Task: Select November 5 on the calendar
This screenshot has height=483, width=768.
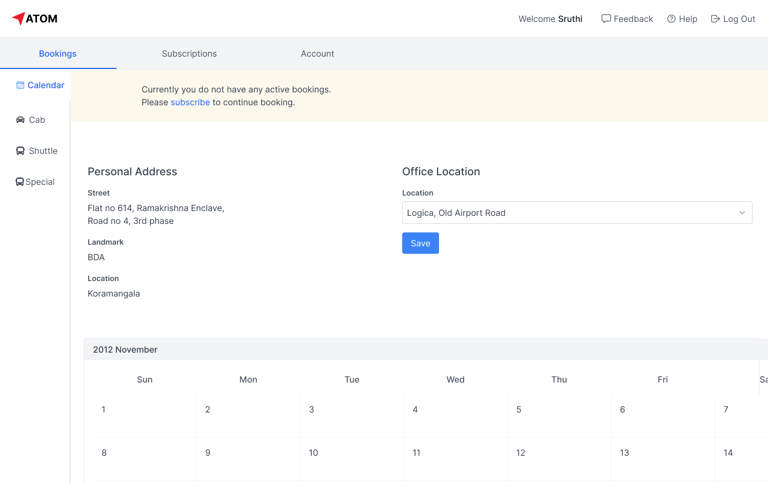Action: 519,410
